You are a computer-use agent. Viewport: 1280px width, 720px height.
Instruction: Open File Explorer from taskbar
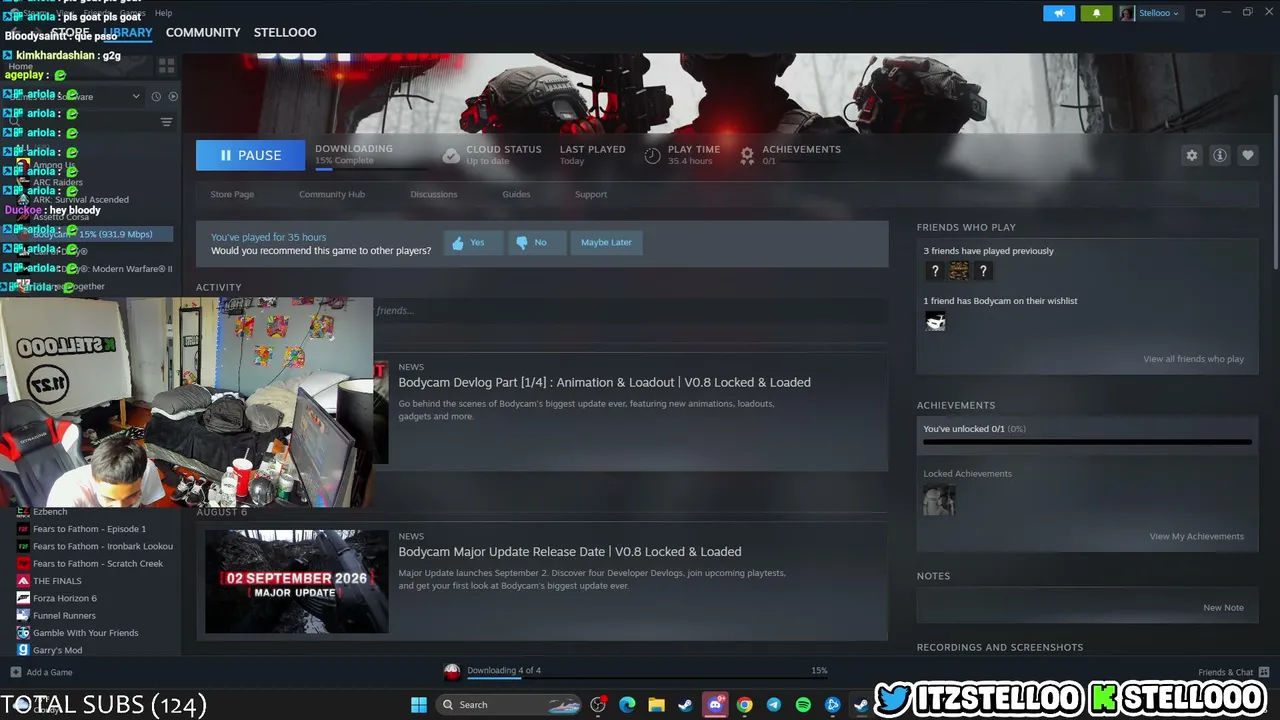tap(656, 705)
